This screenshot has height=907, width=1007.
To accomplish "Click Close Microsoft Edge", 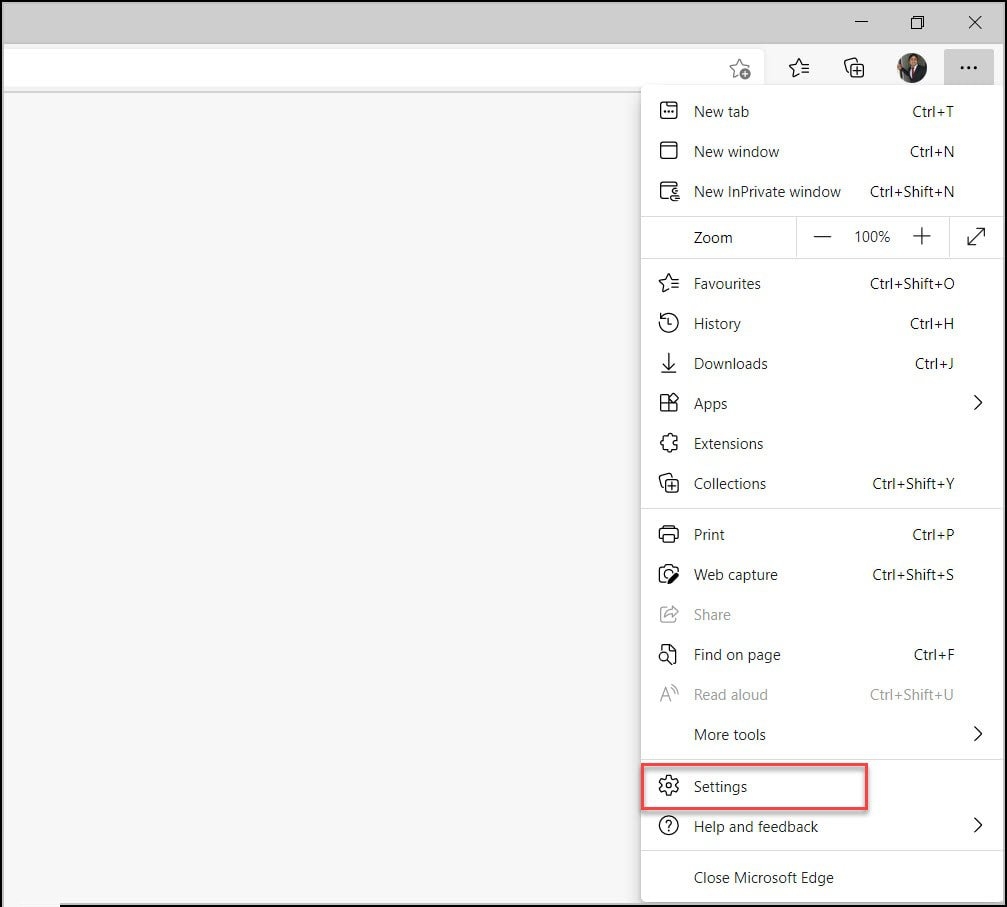I will pyautogui.click(x=763, y=877).
